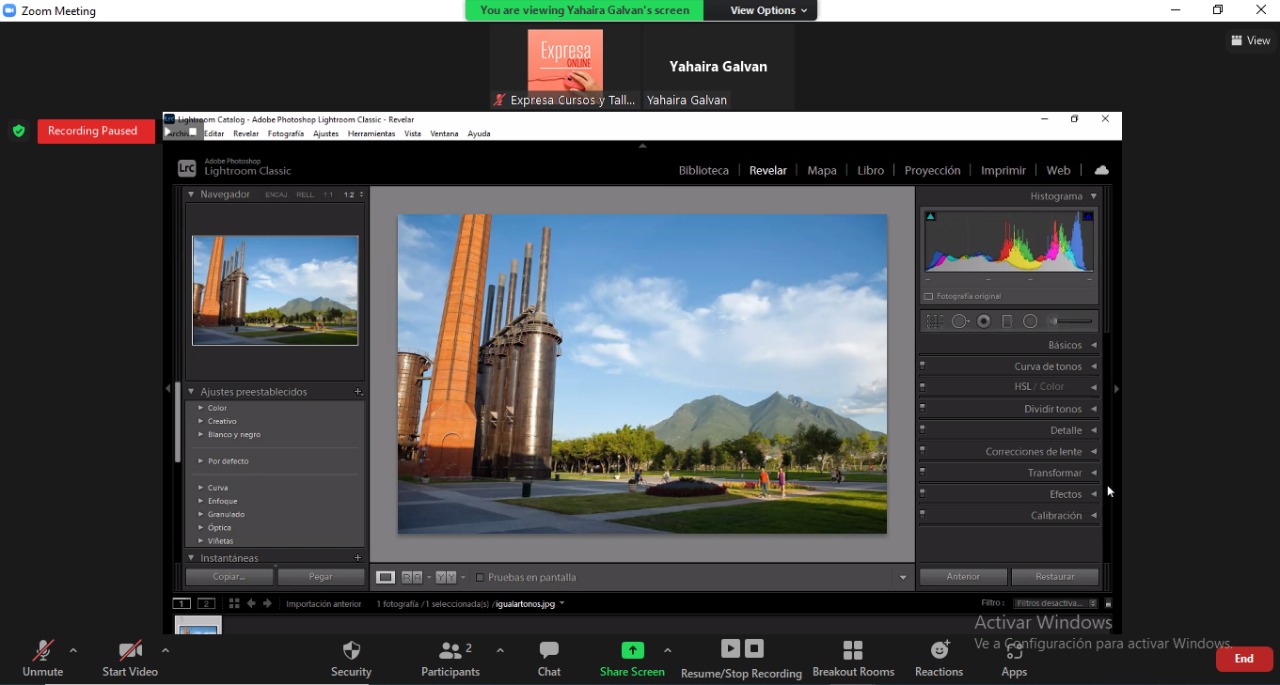Switch to Mapa module
The image size is (1280, 685).
[x=822, y=170]
